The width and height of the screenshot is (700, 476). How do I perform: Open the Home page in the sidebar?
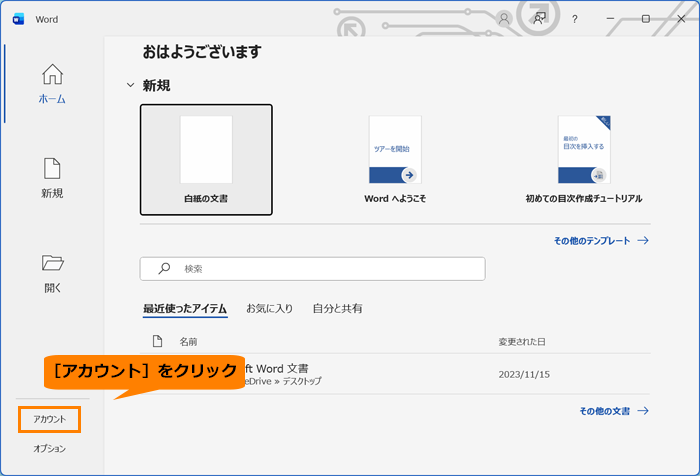tap(52, 84)
